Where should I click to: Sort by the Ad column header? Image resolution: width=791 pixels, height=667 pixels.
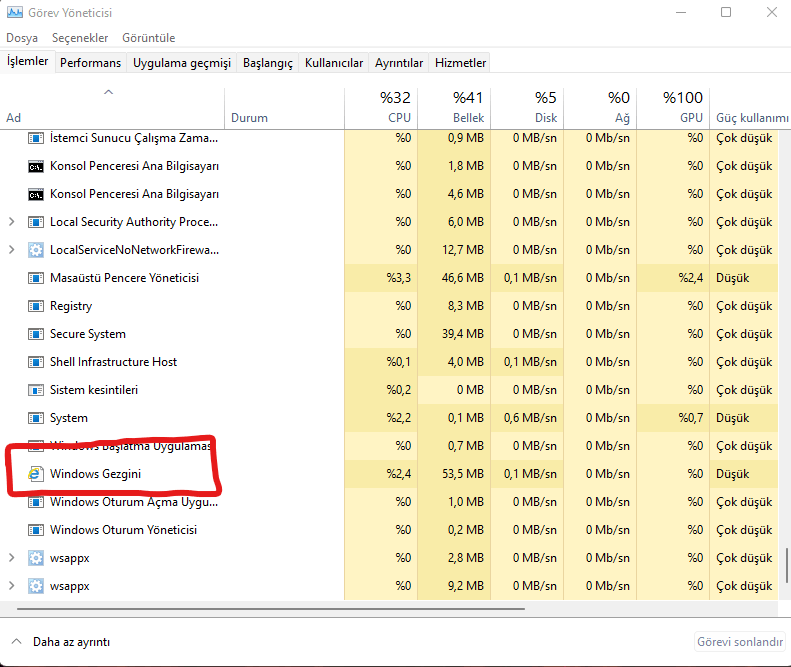pos(112,108)
